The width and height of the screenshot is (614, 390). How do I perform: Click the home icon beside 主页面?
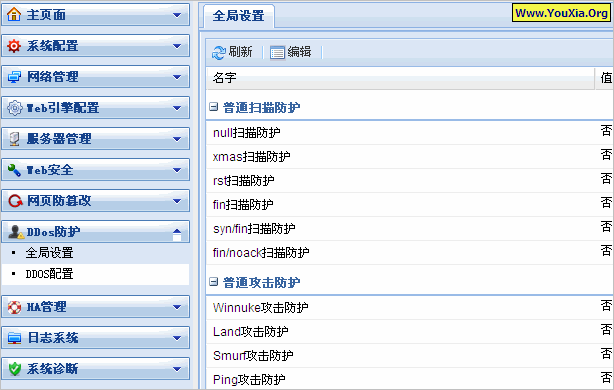[x=14, y=14]
